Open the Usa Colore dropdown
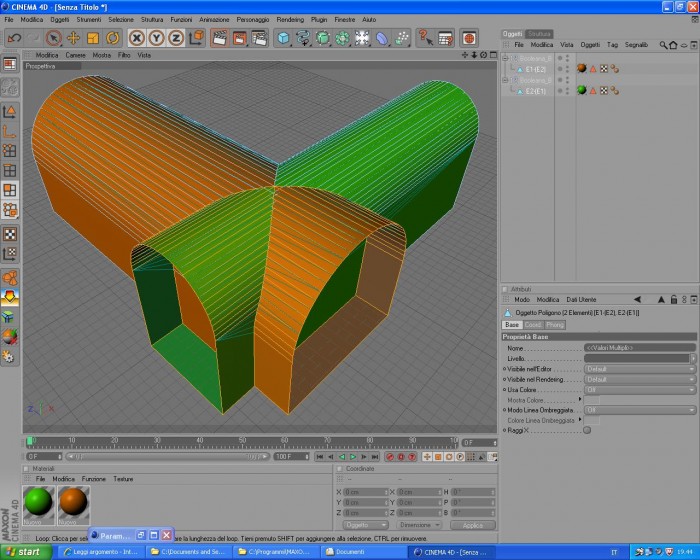This screenshot has height=560, width=700. click(x=640, y=389)
